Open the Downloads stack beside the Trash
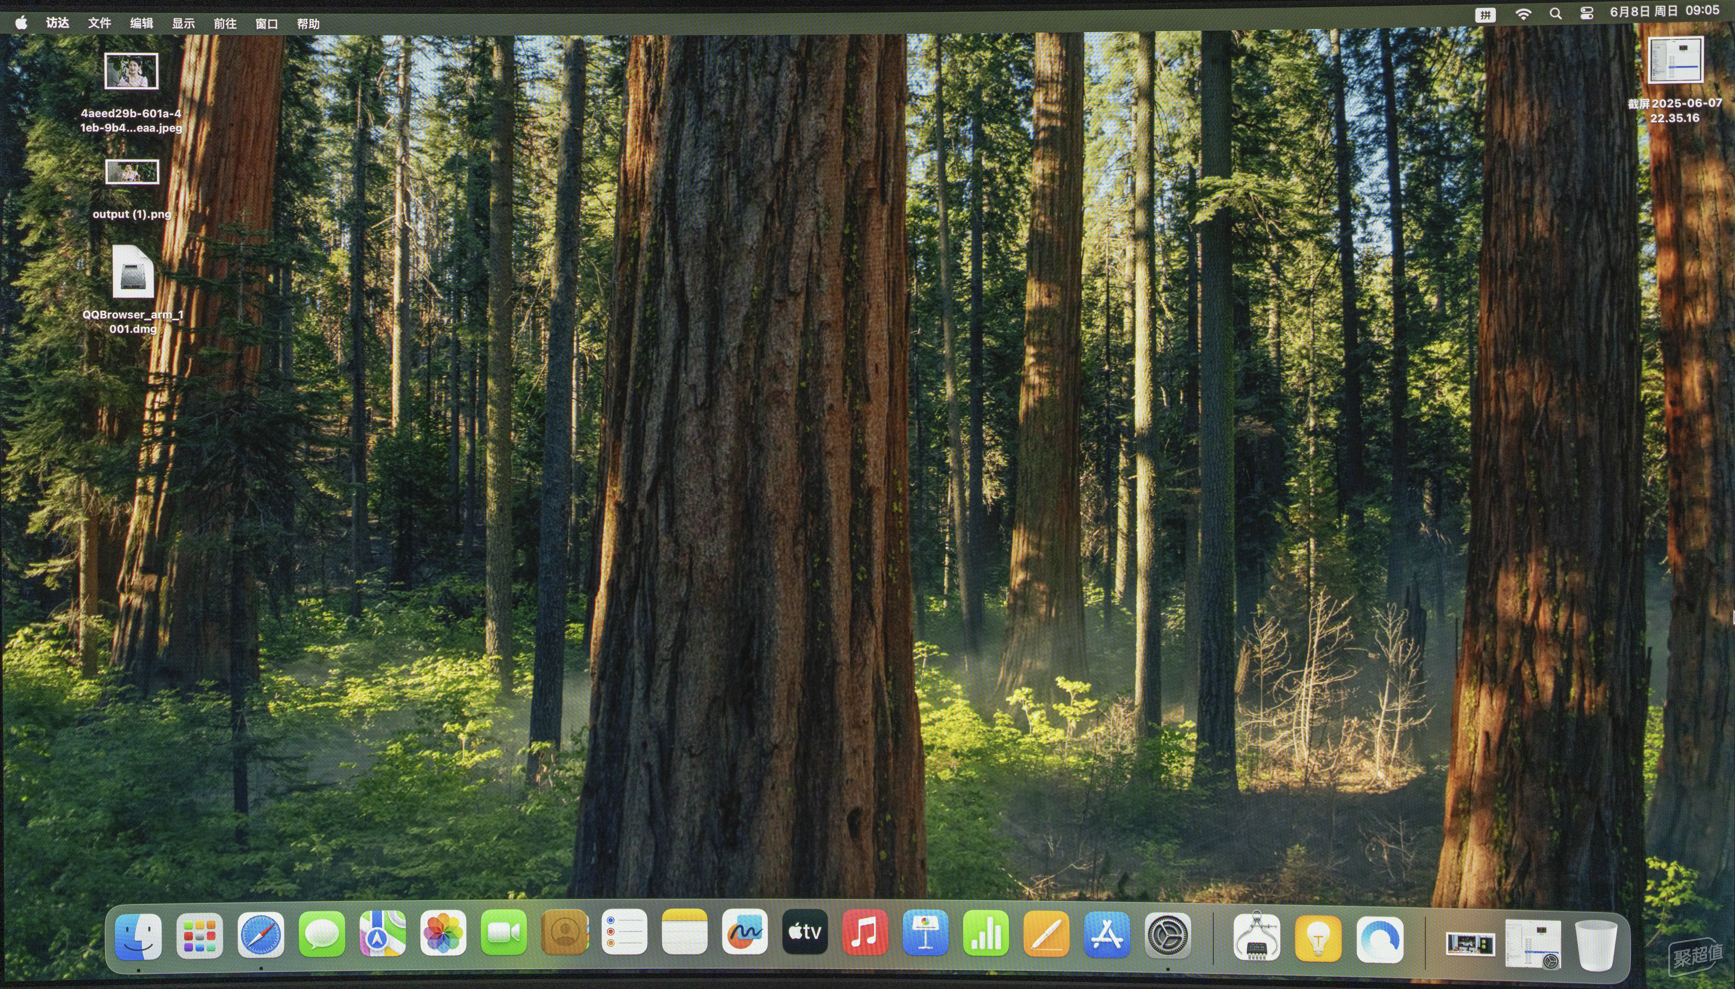The width and height of the screenshot is (1735, 989). [1533, 944]
